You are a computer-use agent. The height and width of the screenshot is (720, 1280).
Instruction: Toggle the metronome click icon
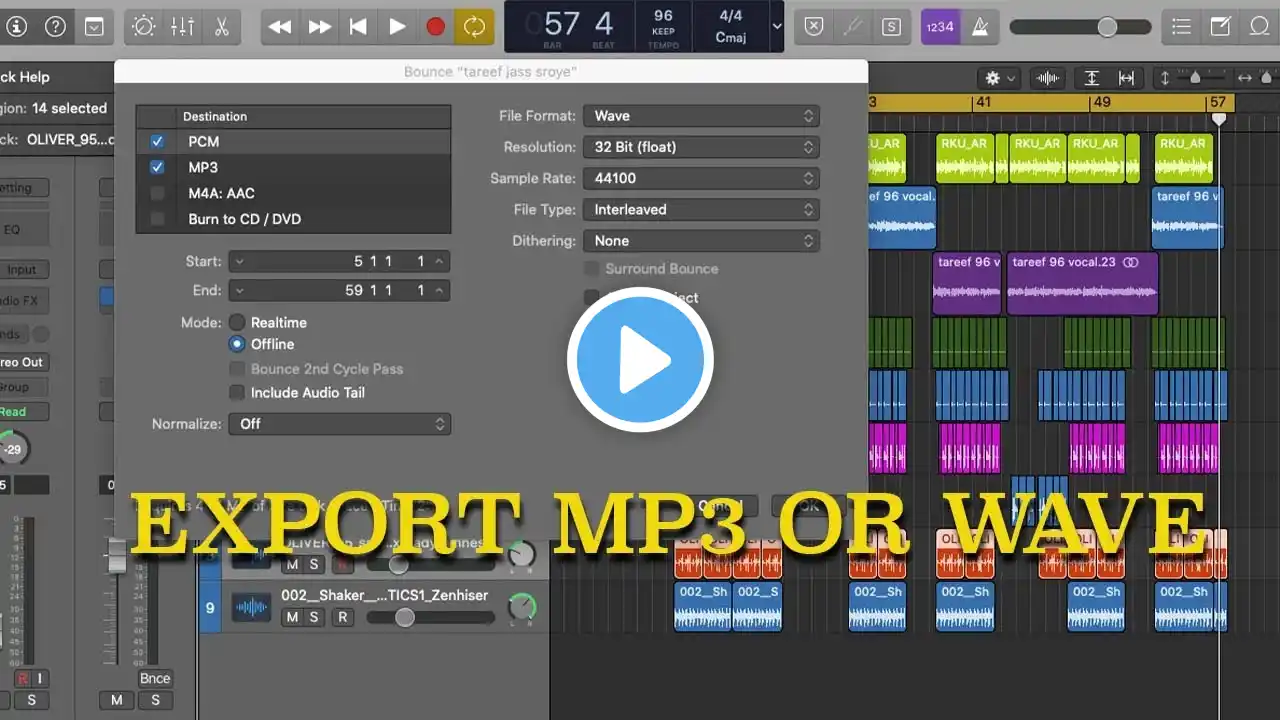[980, 27]
